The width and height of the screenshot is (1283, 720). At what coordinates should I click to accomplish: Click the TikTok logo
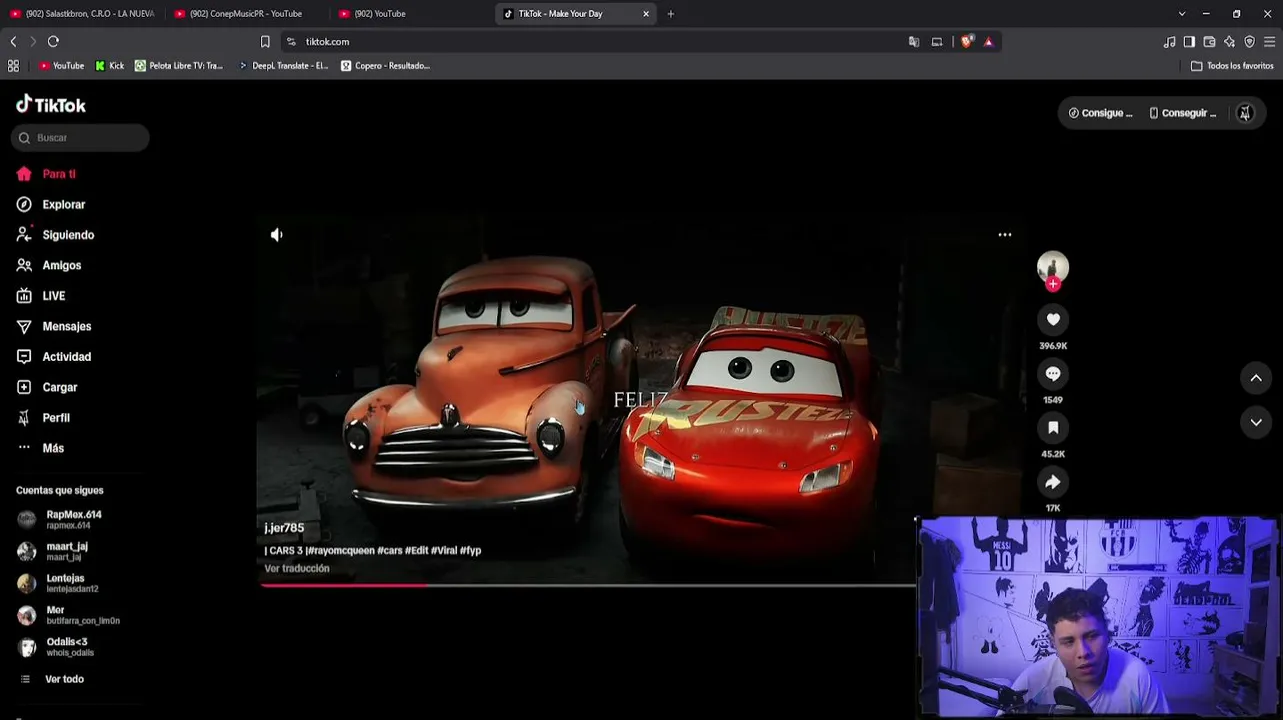click(x=51, y=105)
